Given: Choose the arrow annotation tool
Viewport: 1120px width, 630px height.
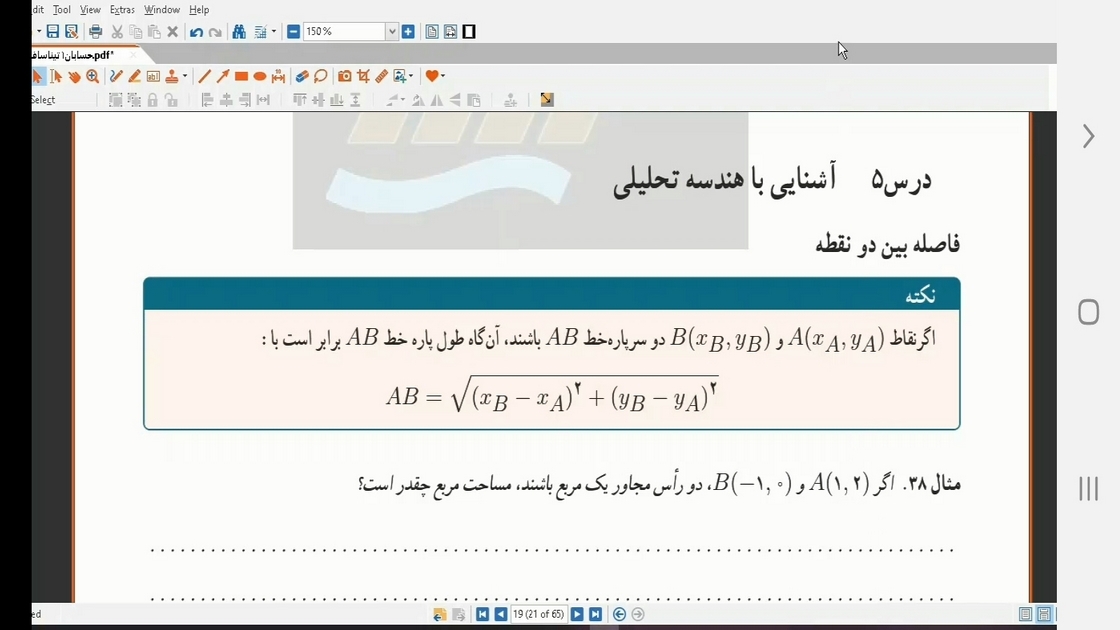Looking at the screenshot, I should 223,76.
